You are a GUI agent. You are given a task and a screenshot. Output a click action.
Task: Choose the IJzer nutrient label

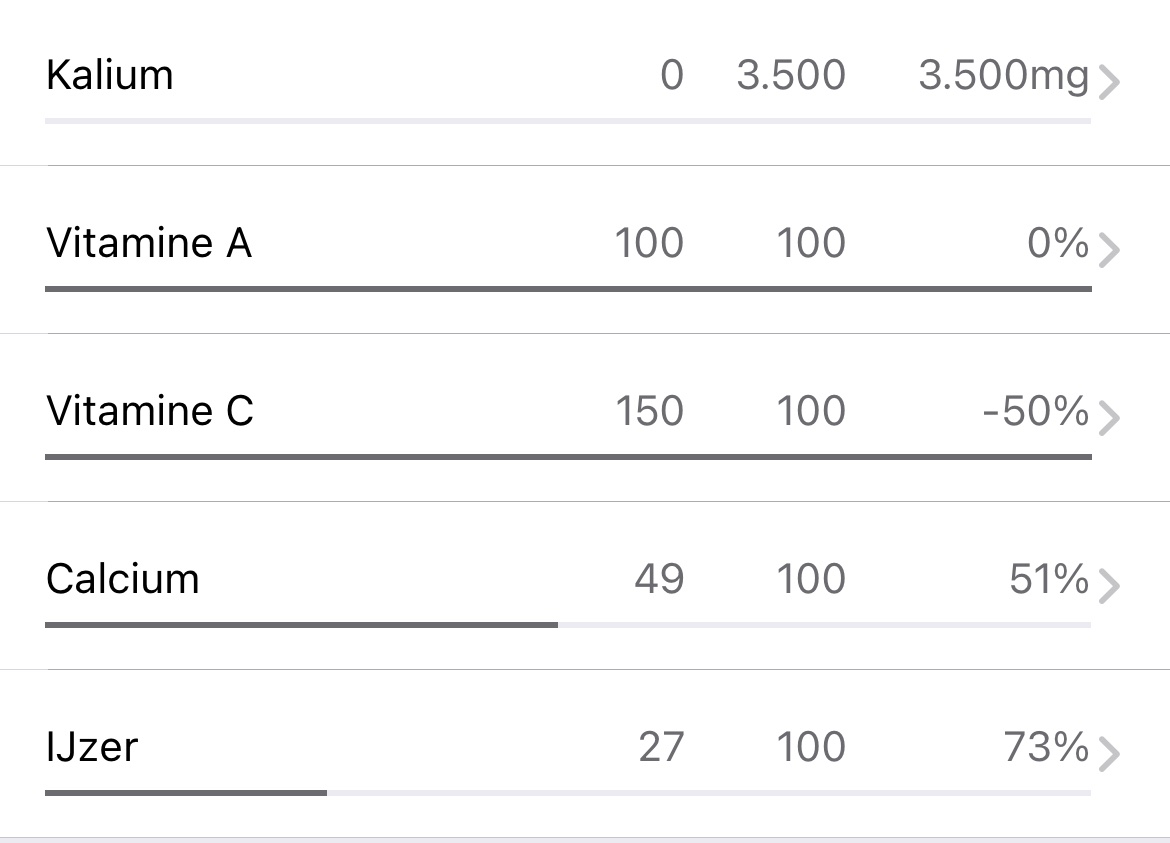92,747
